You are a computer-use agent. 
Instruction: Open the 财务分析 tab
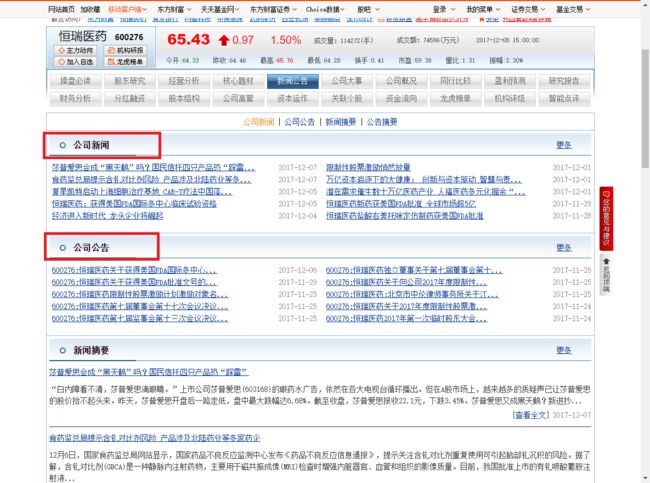pyautogui.click(x=75, y=99)
